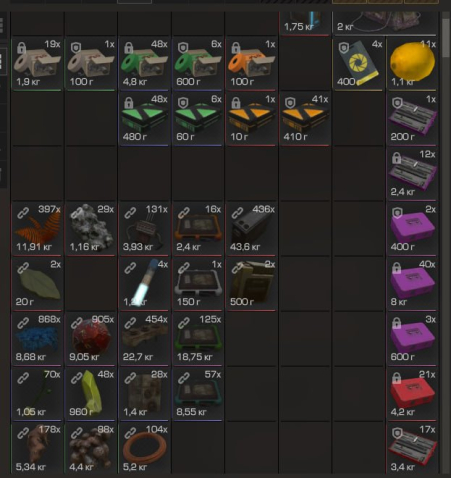
Task: Select the locked green tape box 48x
Action: (x=144, y=64)
